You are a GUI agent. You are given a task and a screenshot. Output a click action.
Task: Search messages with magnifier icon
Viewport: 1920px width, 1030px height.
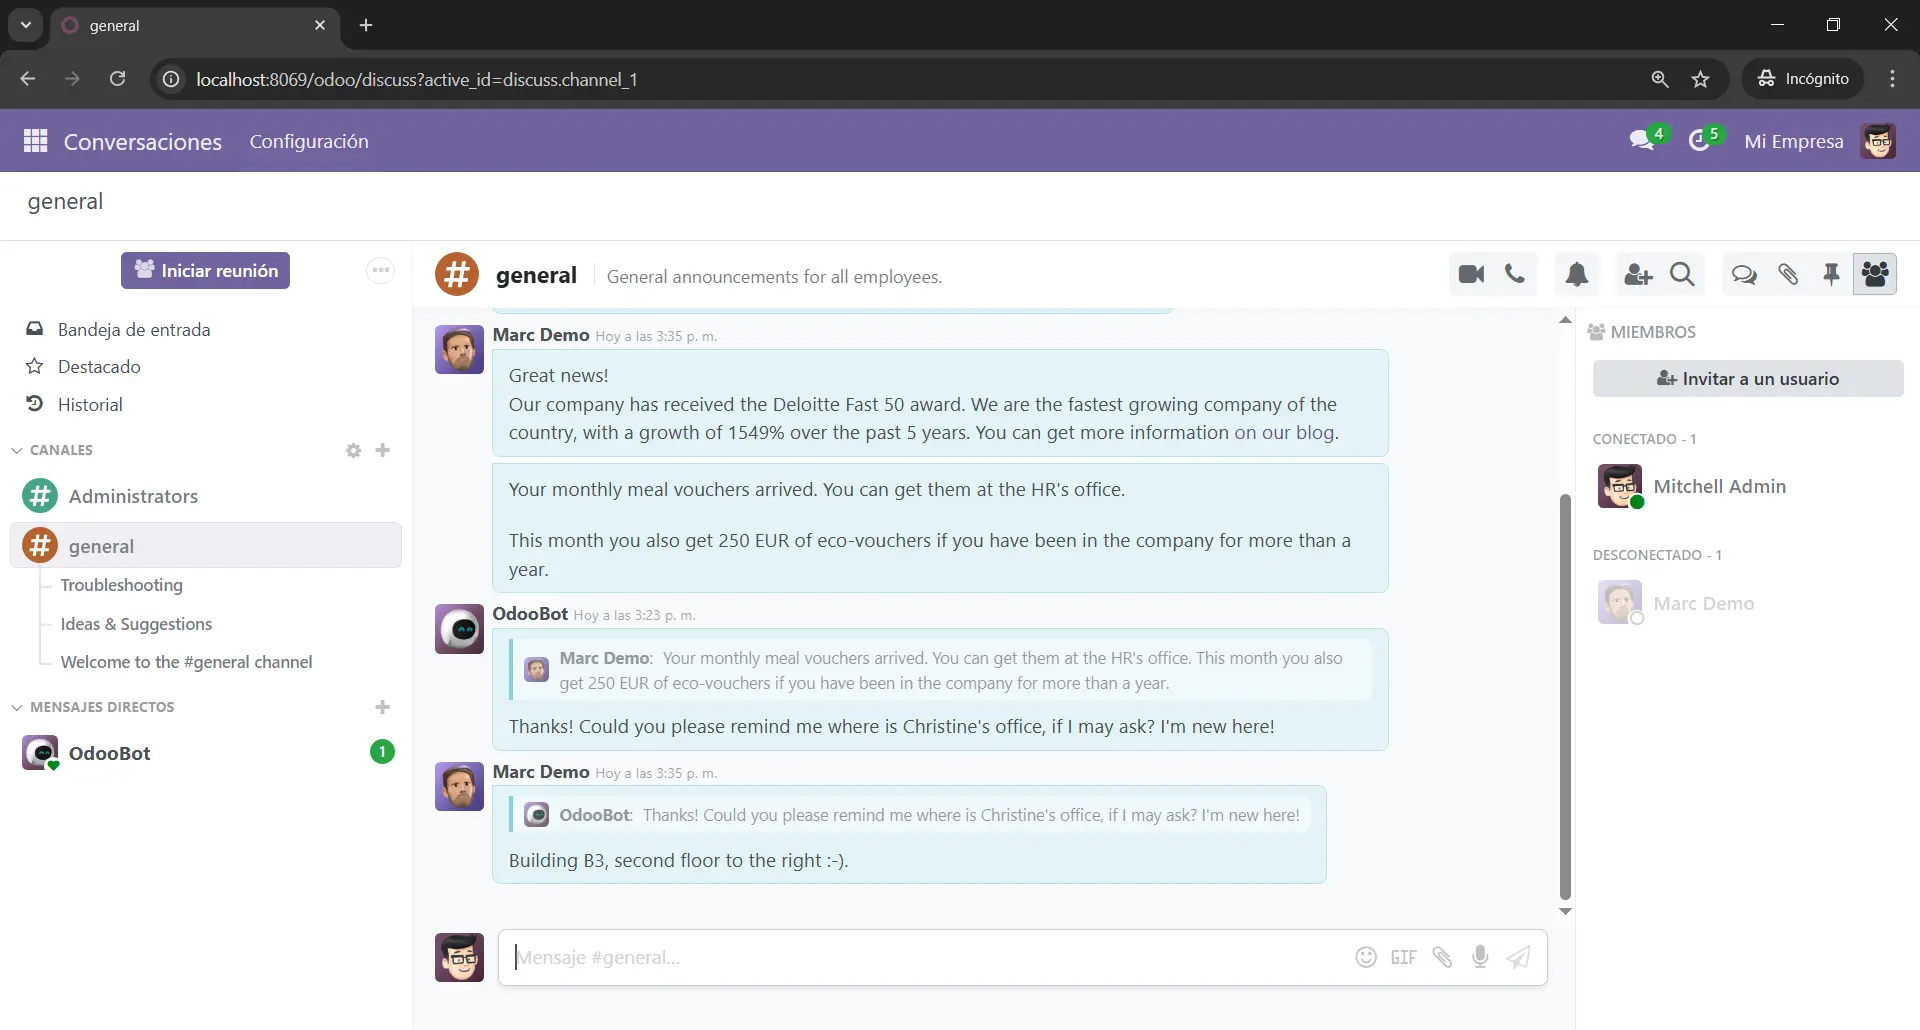pos(1682,275)
